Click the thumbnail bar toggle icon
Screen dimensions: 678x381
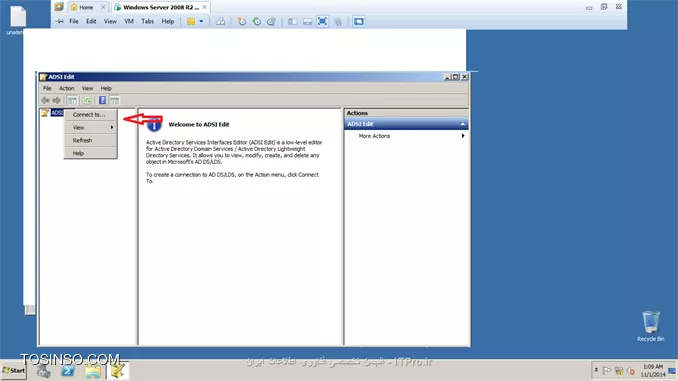point(307,21)
